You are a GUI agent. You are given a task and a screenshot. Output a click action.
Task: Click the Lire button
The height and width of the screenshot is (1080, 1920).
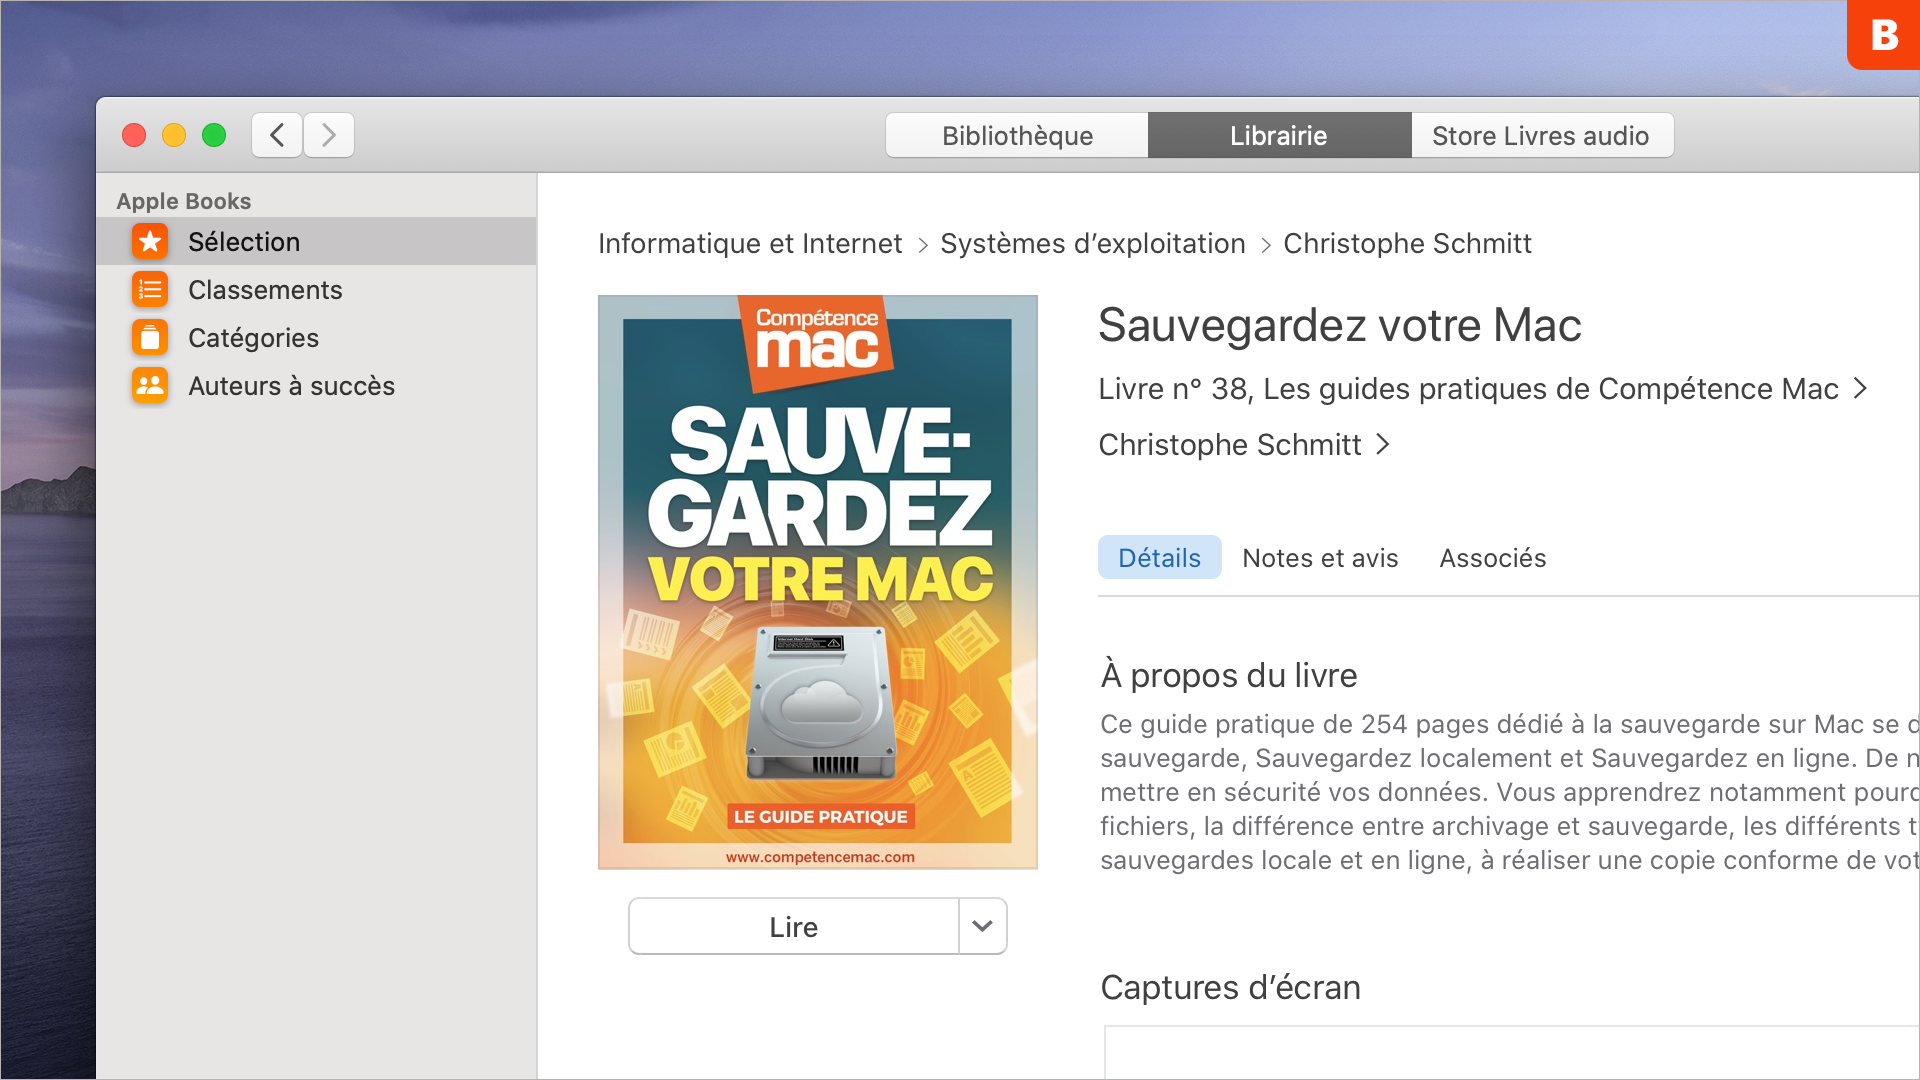click(794, 926)
